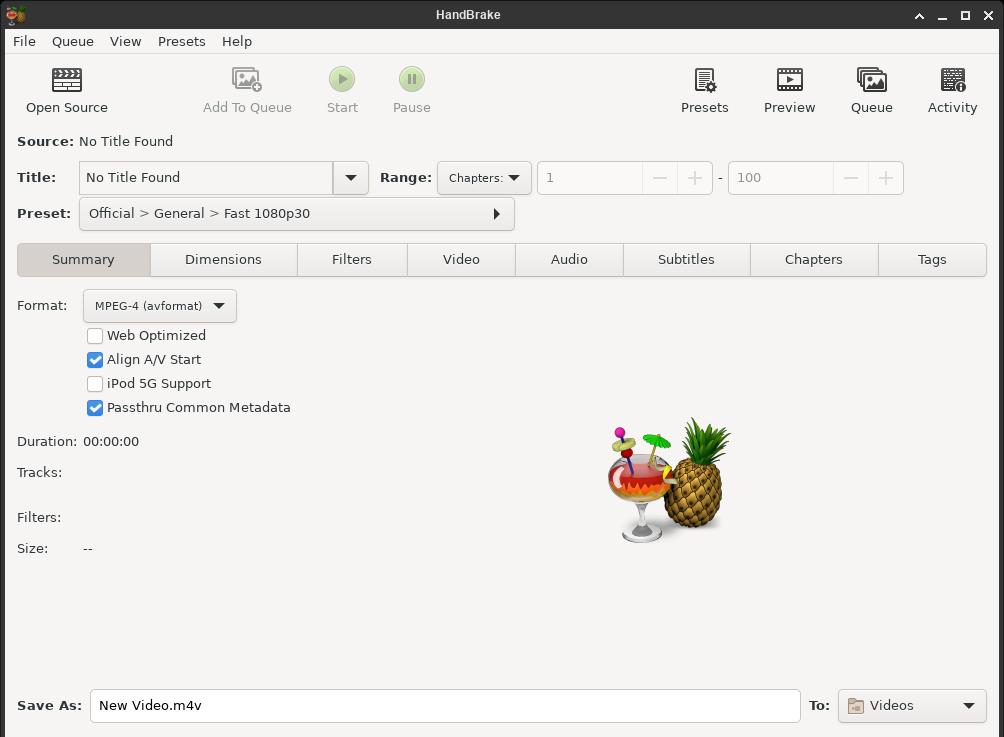Increase end chapter with plus button

pyautogui.click(x=886, y=178)
